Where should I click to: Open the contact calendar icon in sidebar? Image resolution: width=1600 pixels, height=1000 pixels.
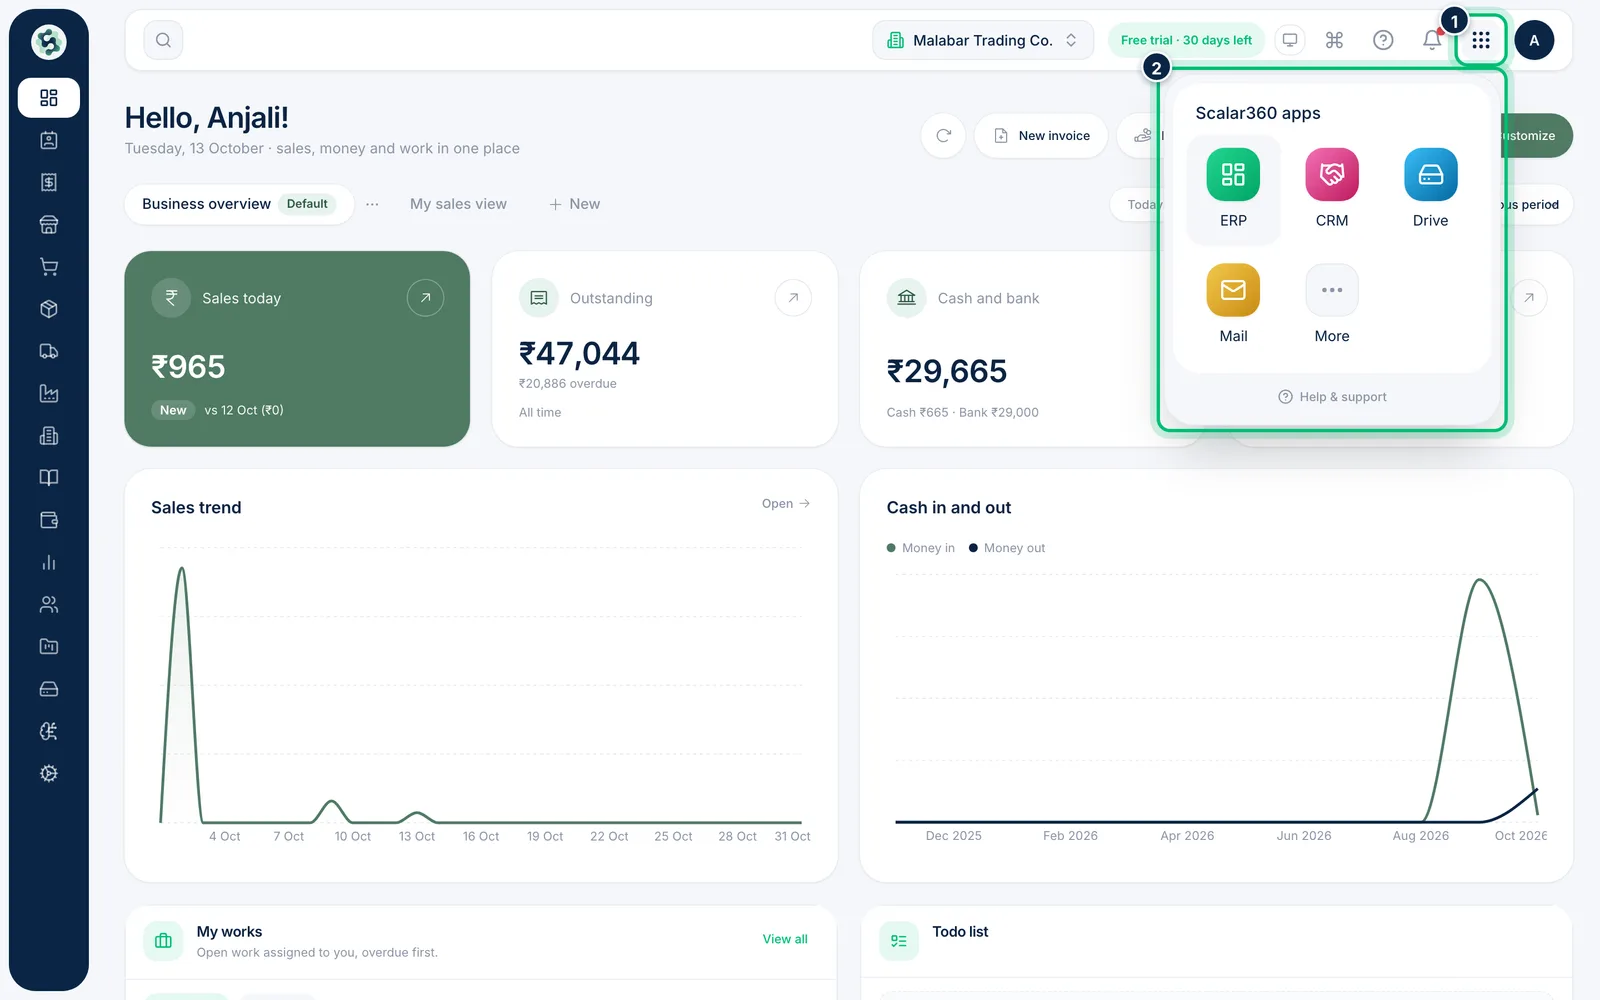[x=48, y=140]
